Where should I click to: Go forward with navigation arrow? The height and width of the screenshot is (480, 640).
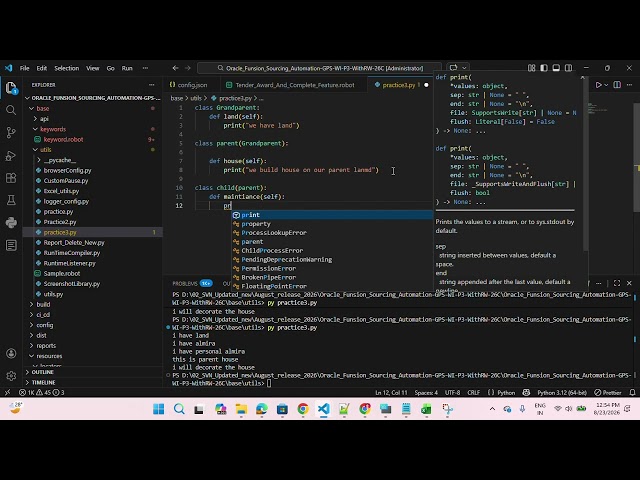pyautogui.click(x=188, y=68)
